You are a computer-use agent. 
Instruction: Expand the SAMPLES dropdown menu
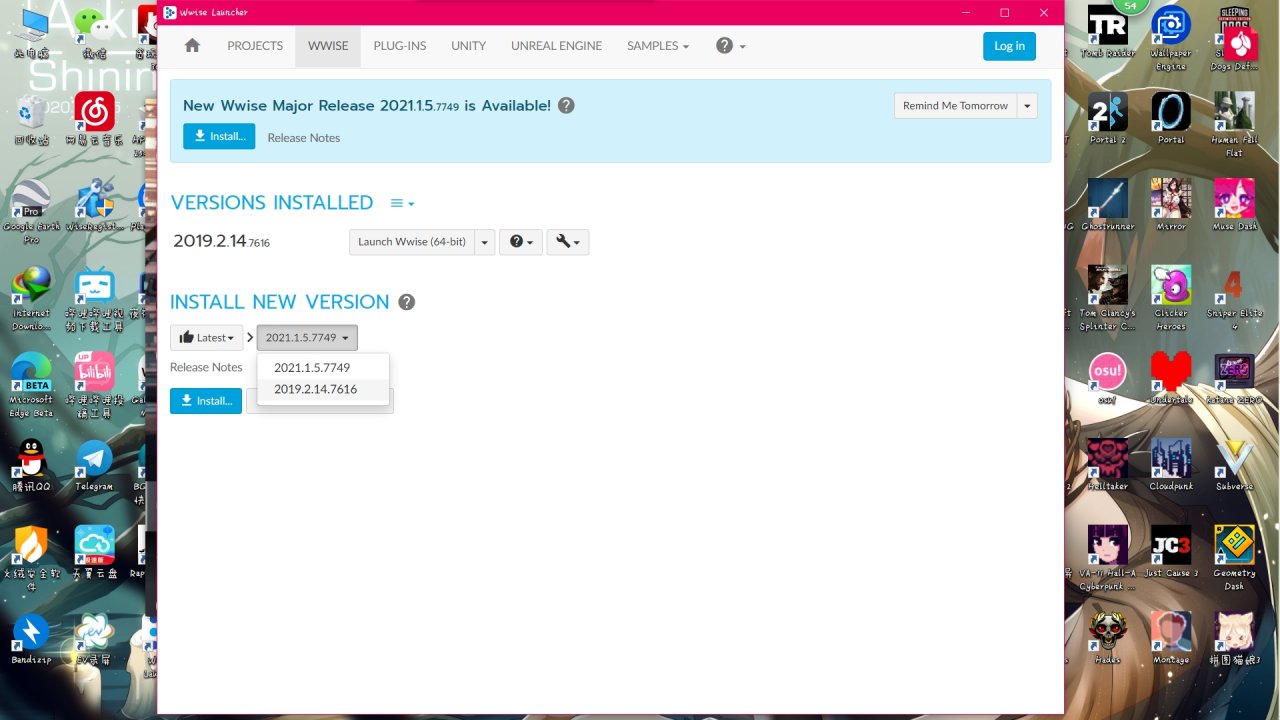658,46
